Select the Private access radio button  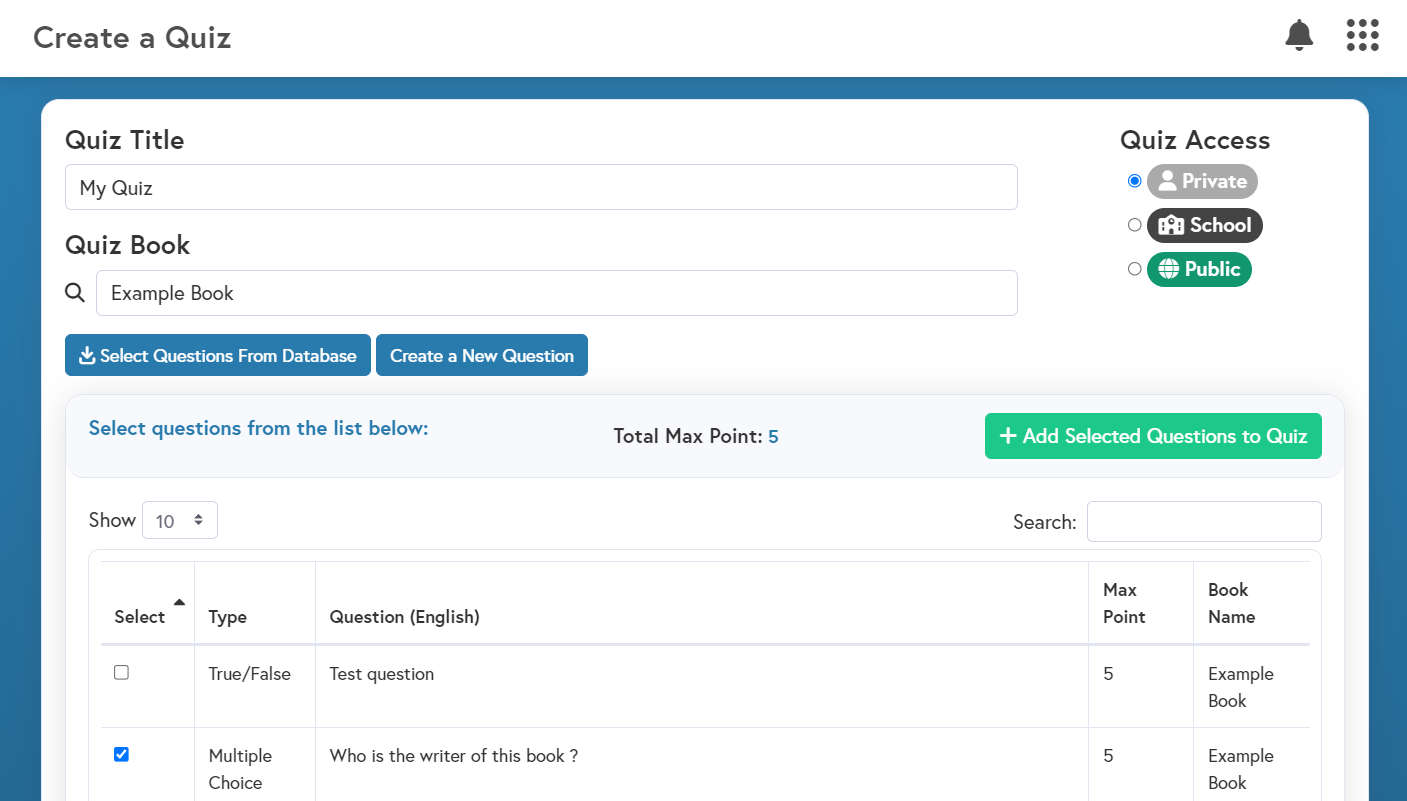[1134, 181]
